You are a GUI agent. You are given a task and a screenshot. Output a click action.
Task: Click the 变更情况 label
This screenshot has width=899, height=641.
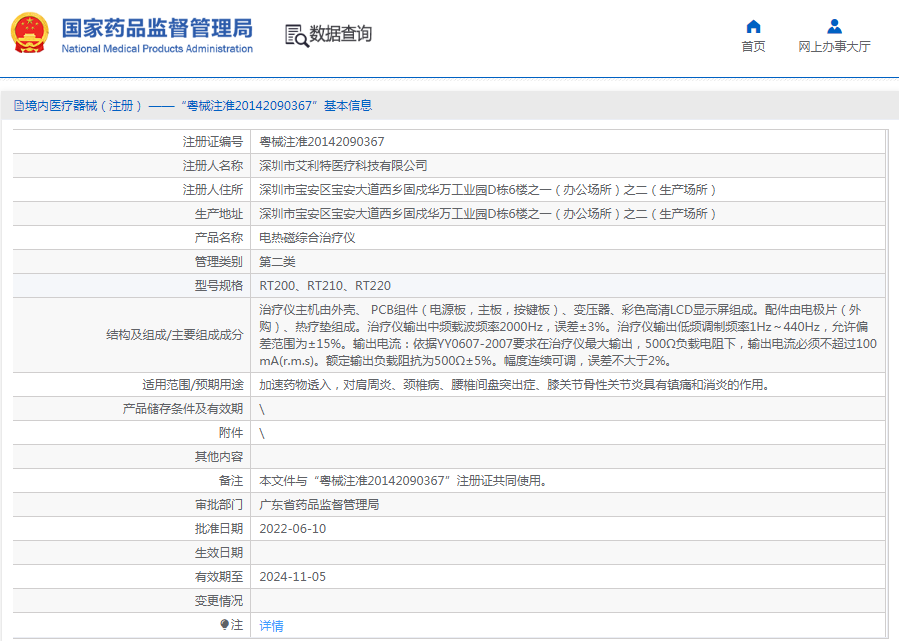click(219, 601)
